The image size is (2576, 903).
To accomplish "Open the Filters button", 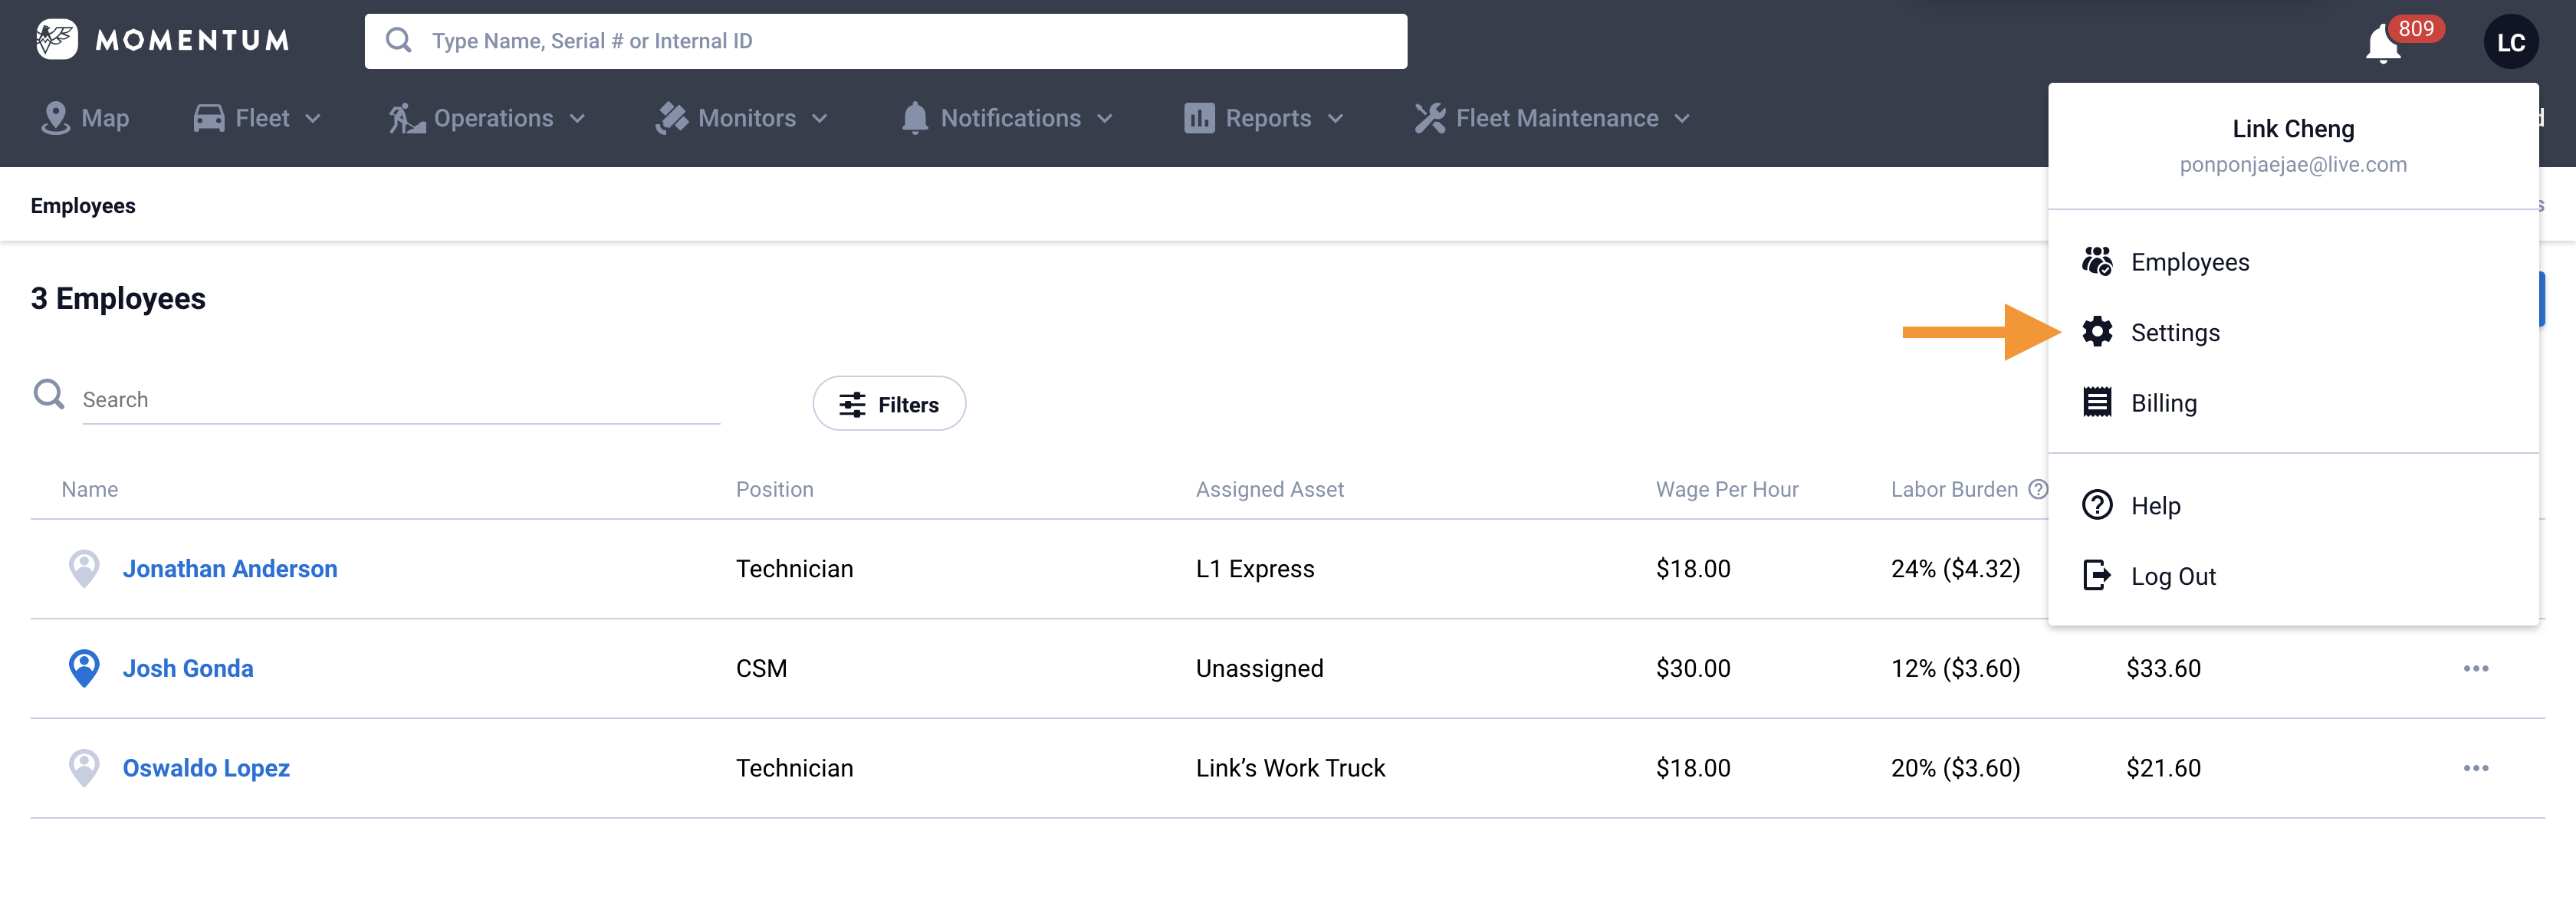I will (889, 404).
